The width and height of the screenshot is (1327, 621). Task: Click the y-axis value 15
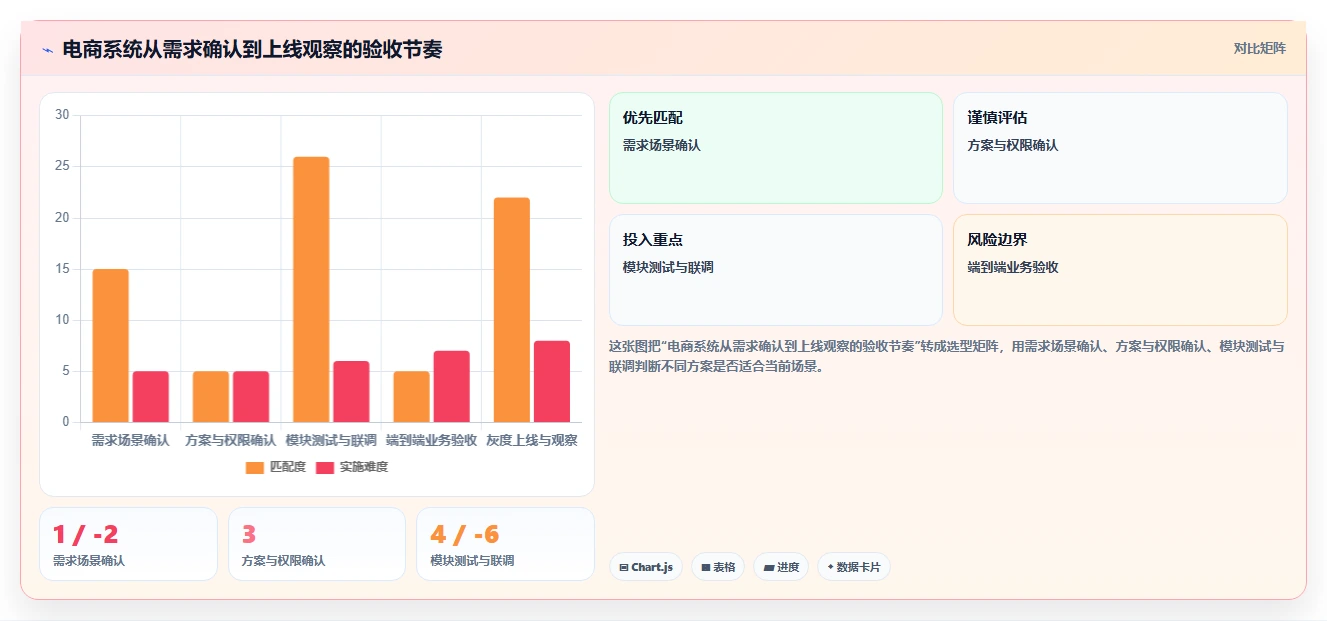point(62,269)
